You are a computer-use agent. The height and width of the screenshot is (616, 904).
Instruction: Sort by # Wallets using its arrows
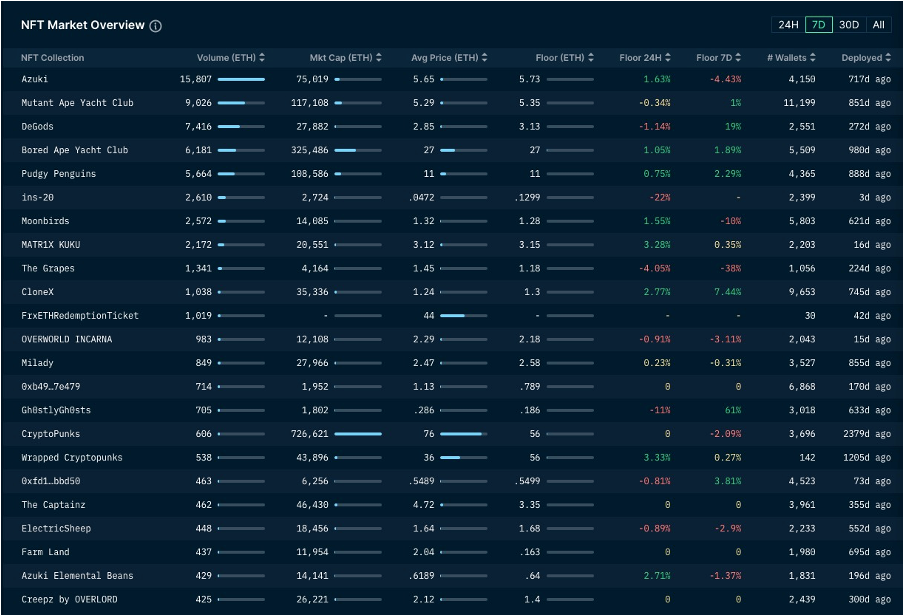(x=812, y=58)
